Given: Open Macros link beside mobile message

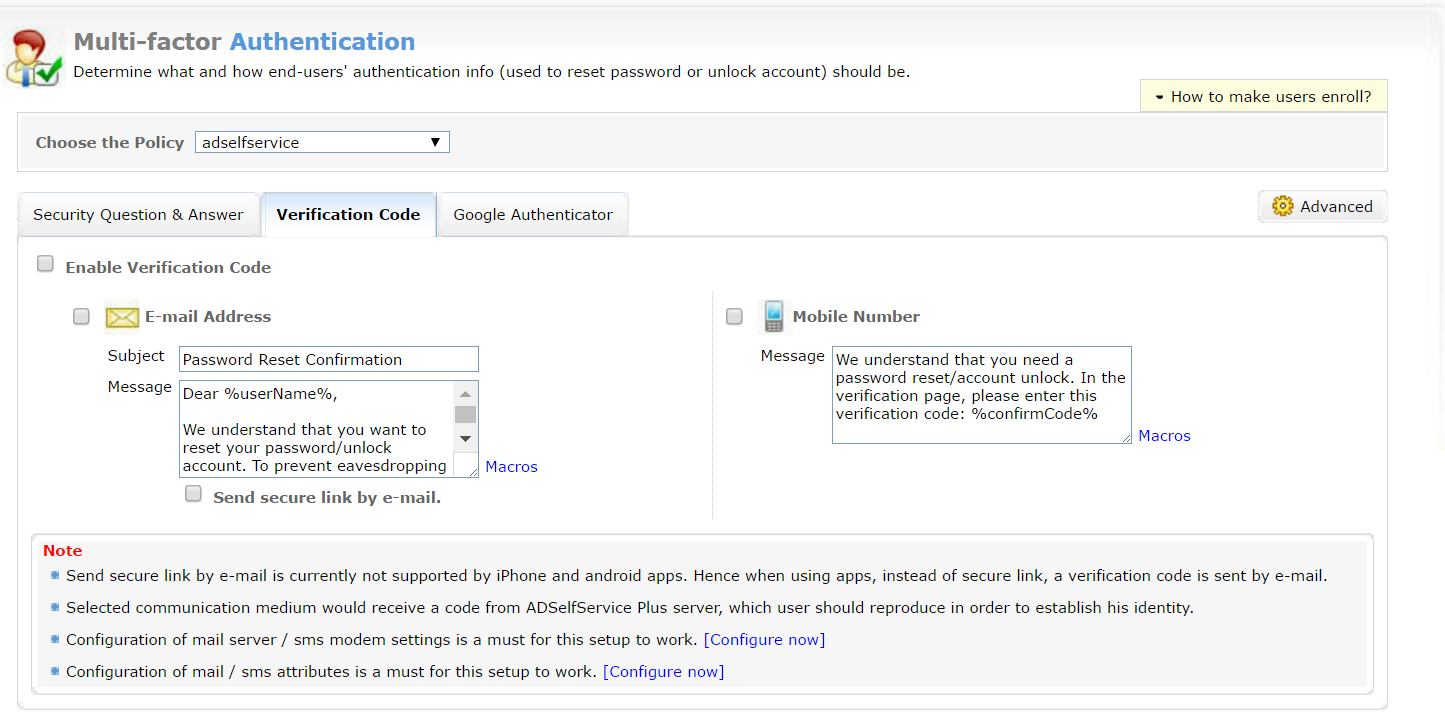Looking at the screenshot, I should pos(1164,436).
